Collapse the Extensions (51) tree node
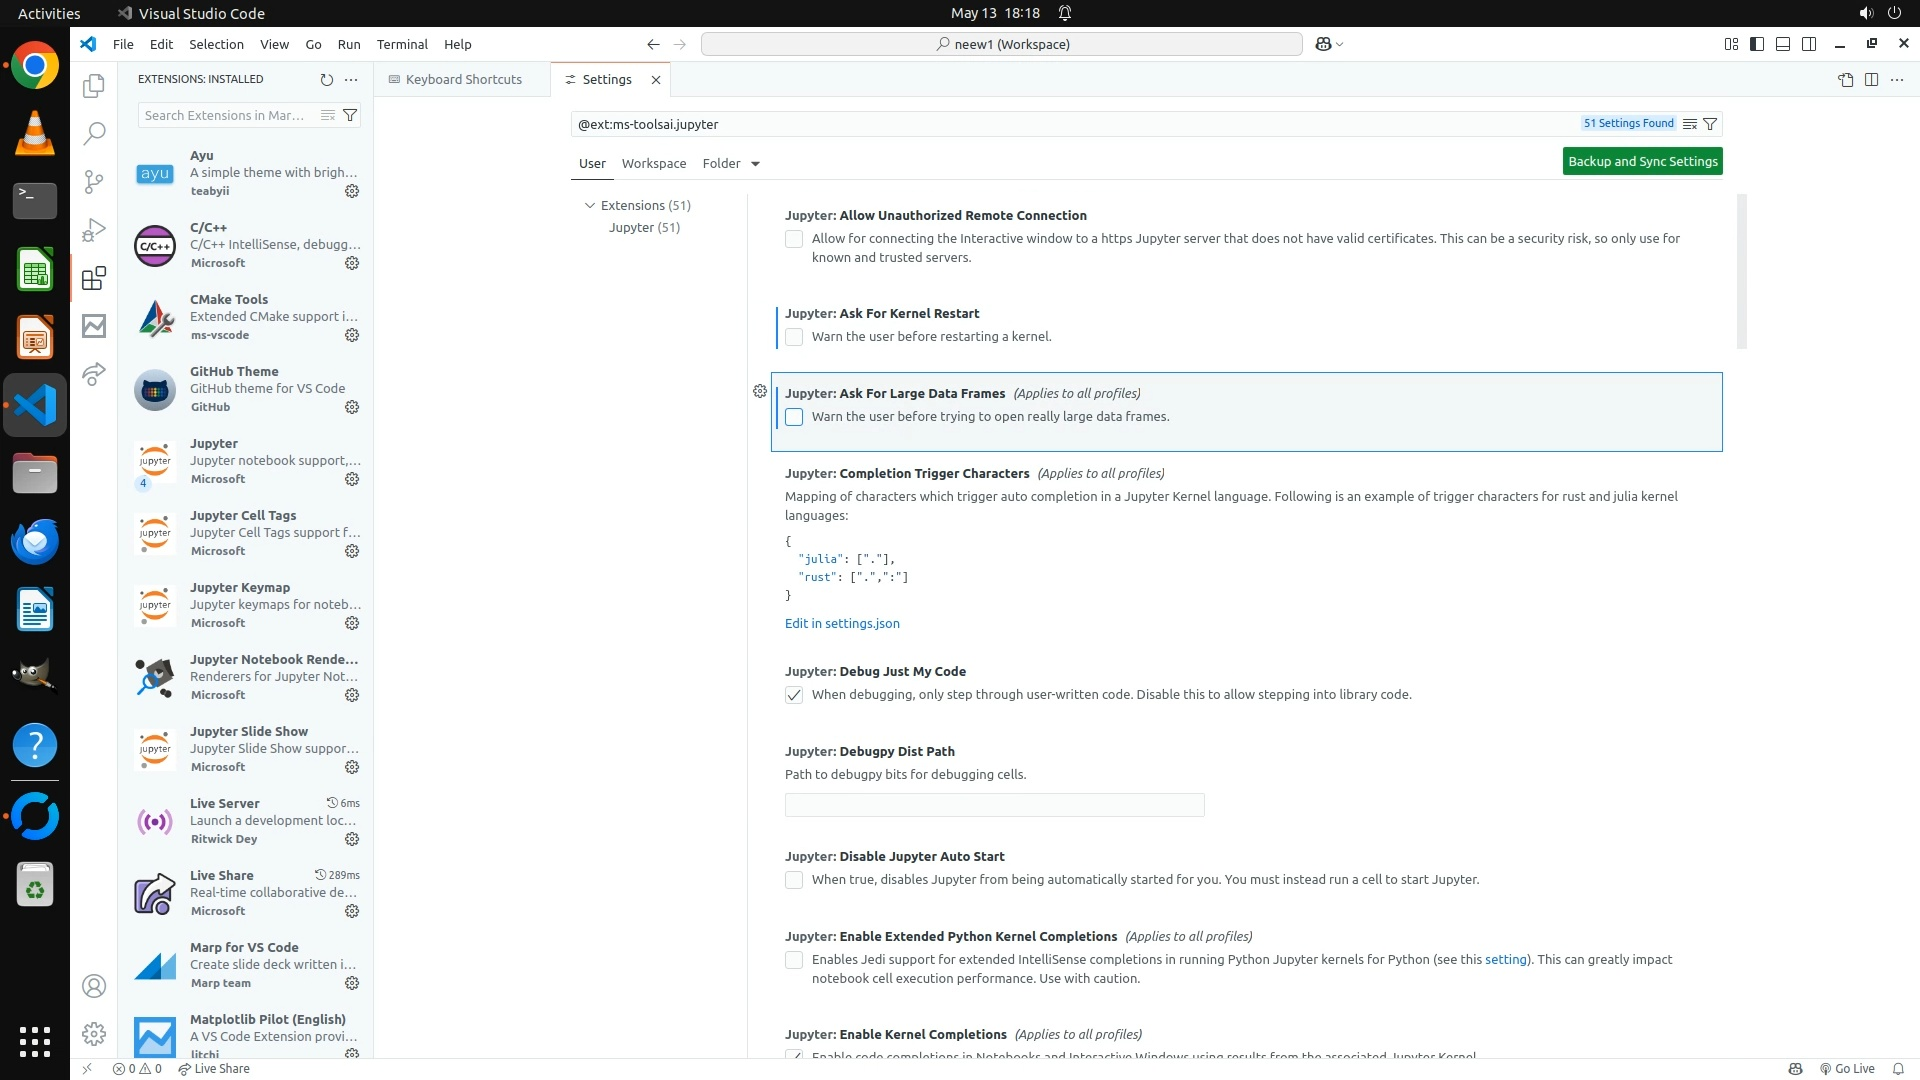This screenshot has height=1080, width=1920. point(590,205)
